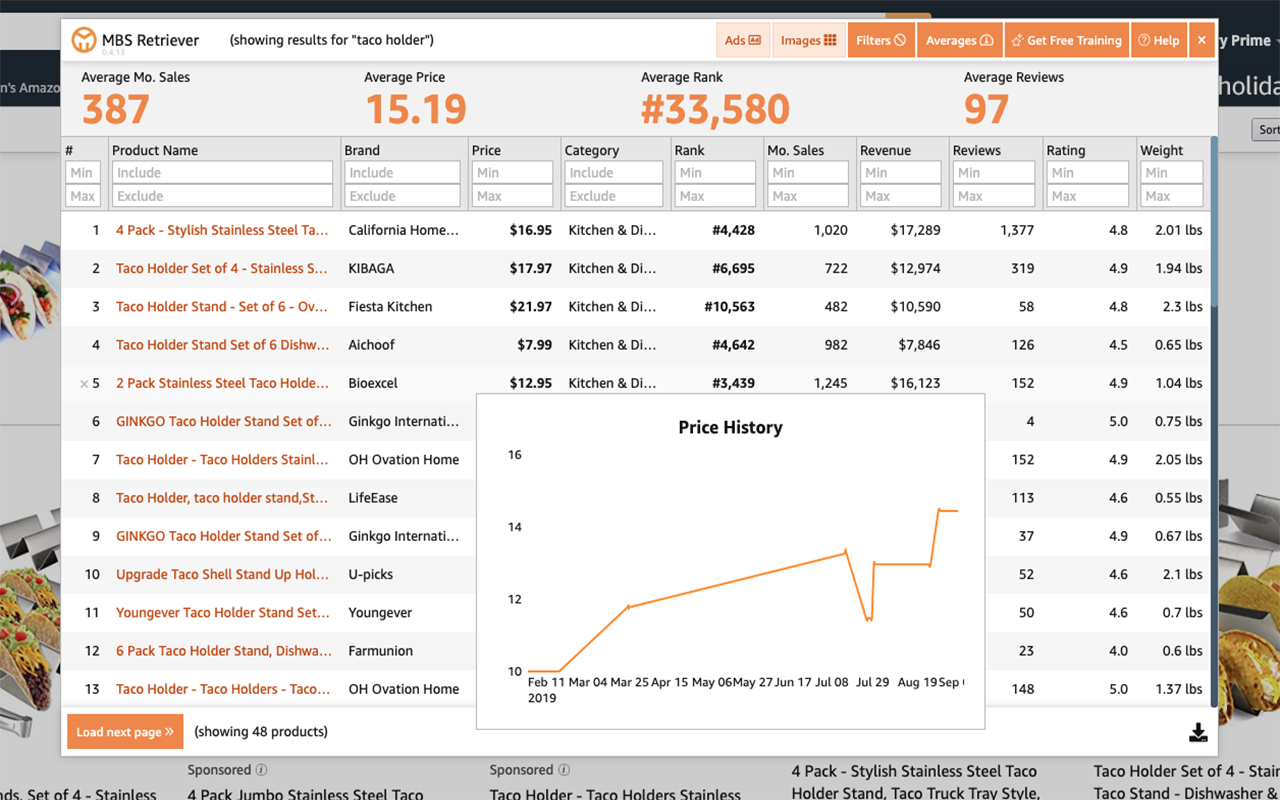The height and width of the screenshot is (800, 1280).
Task: Download results with the export icon
Action: (1198, 733)
